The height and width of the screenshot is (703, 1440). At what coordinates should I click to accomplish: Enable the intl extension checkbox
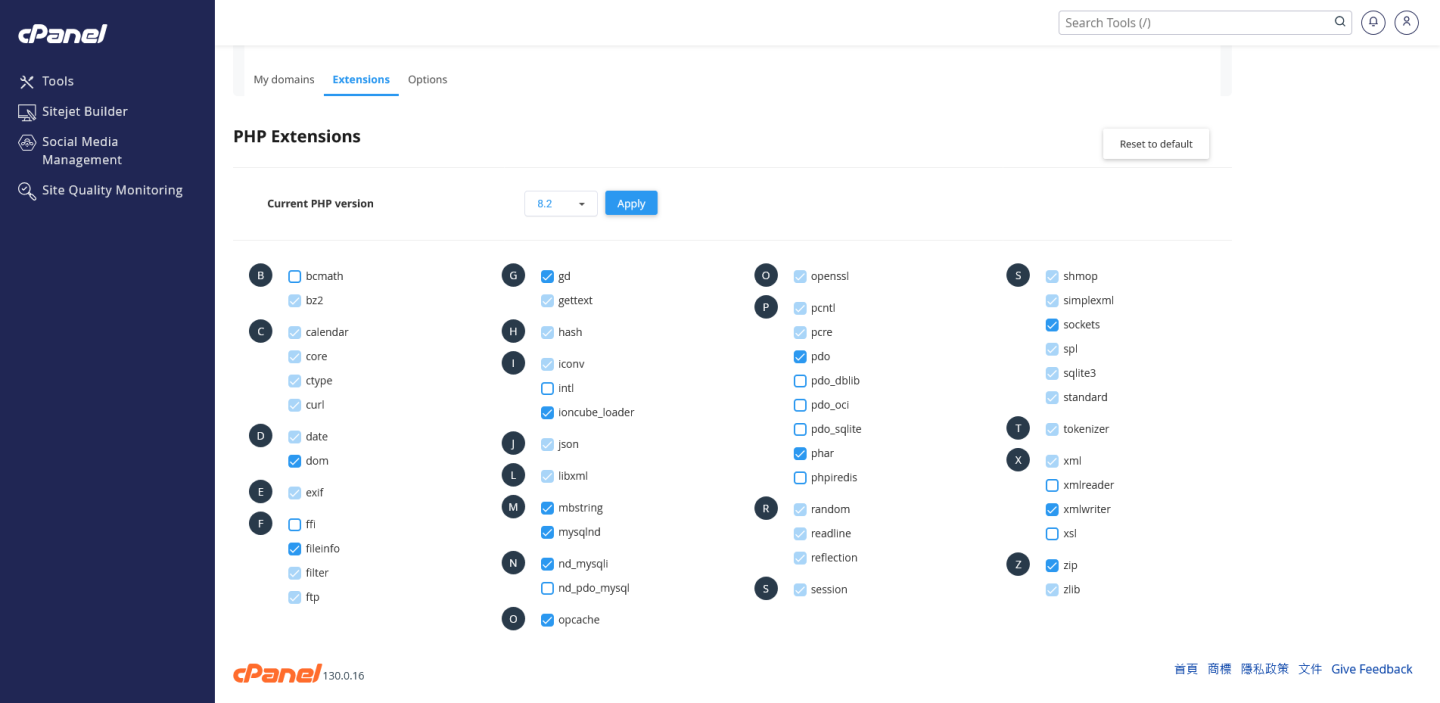click(547, 388)
